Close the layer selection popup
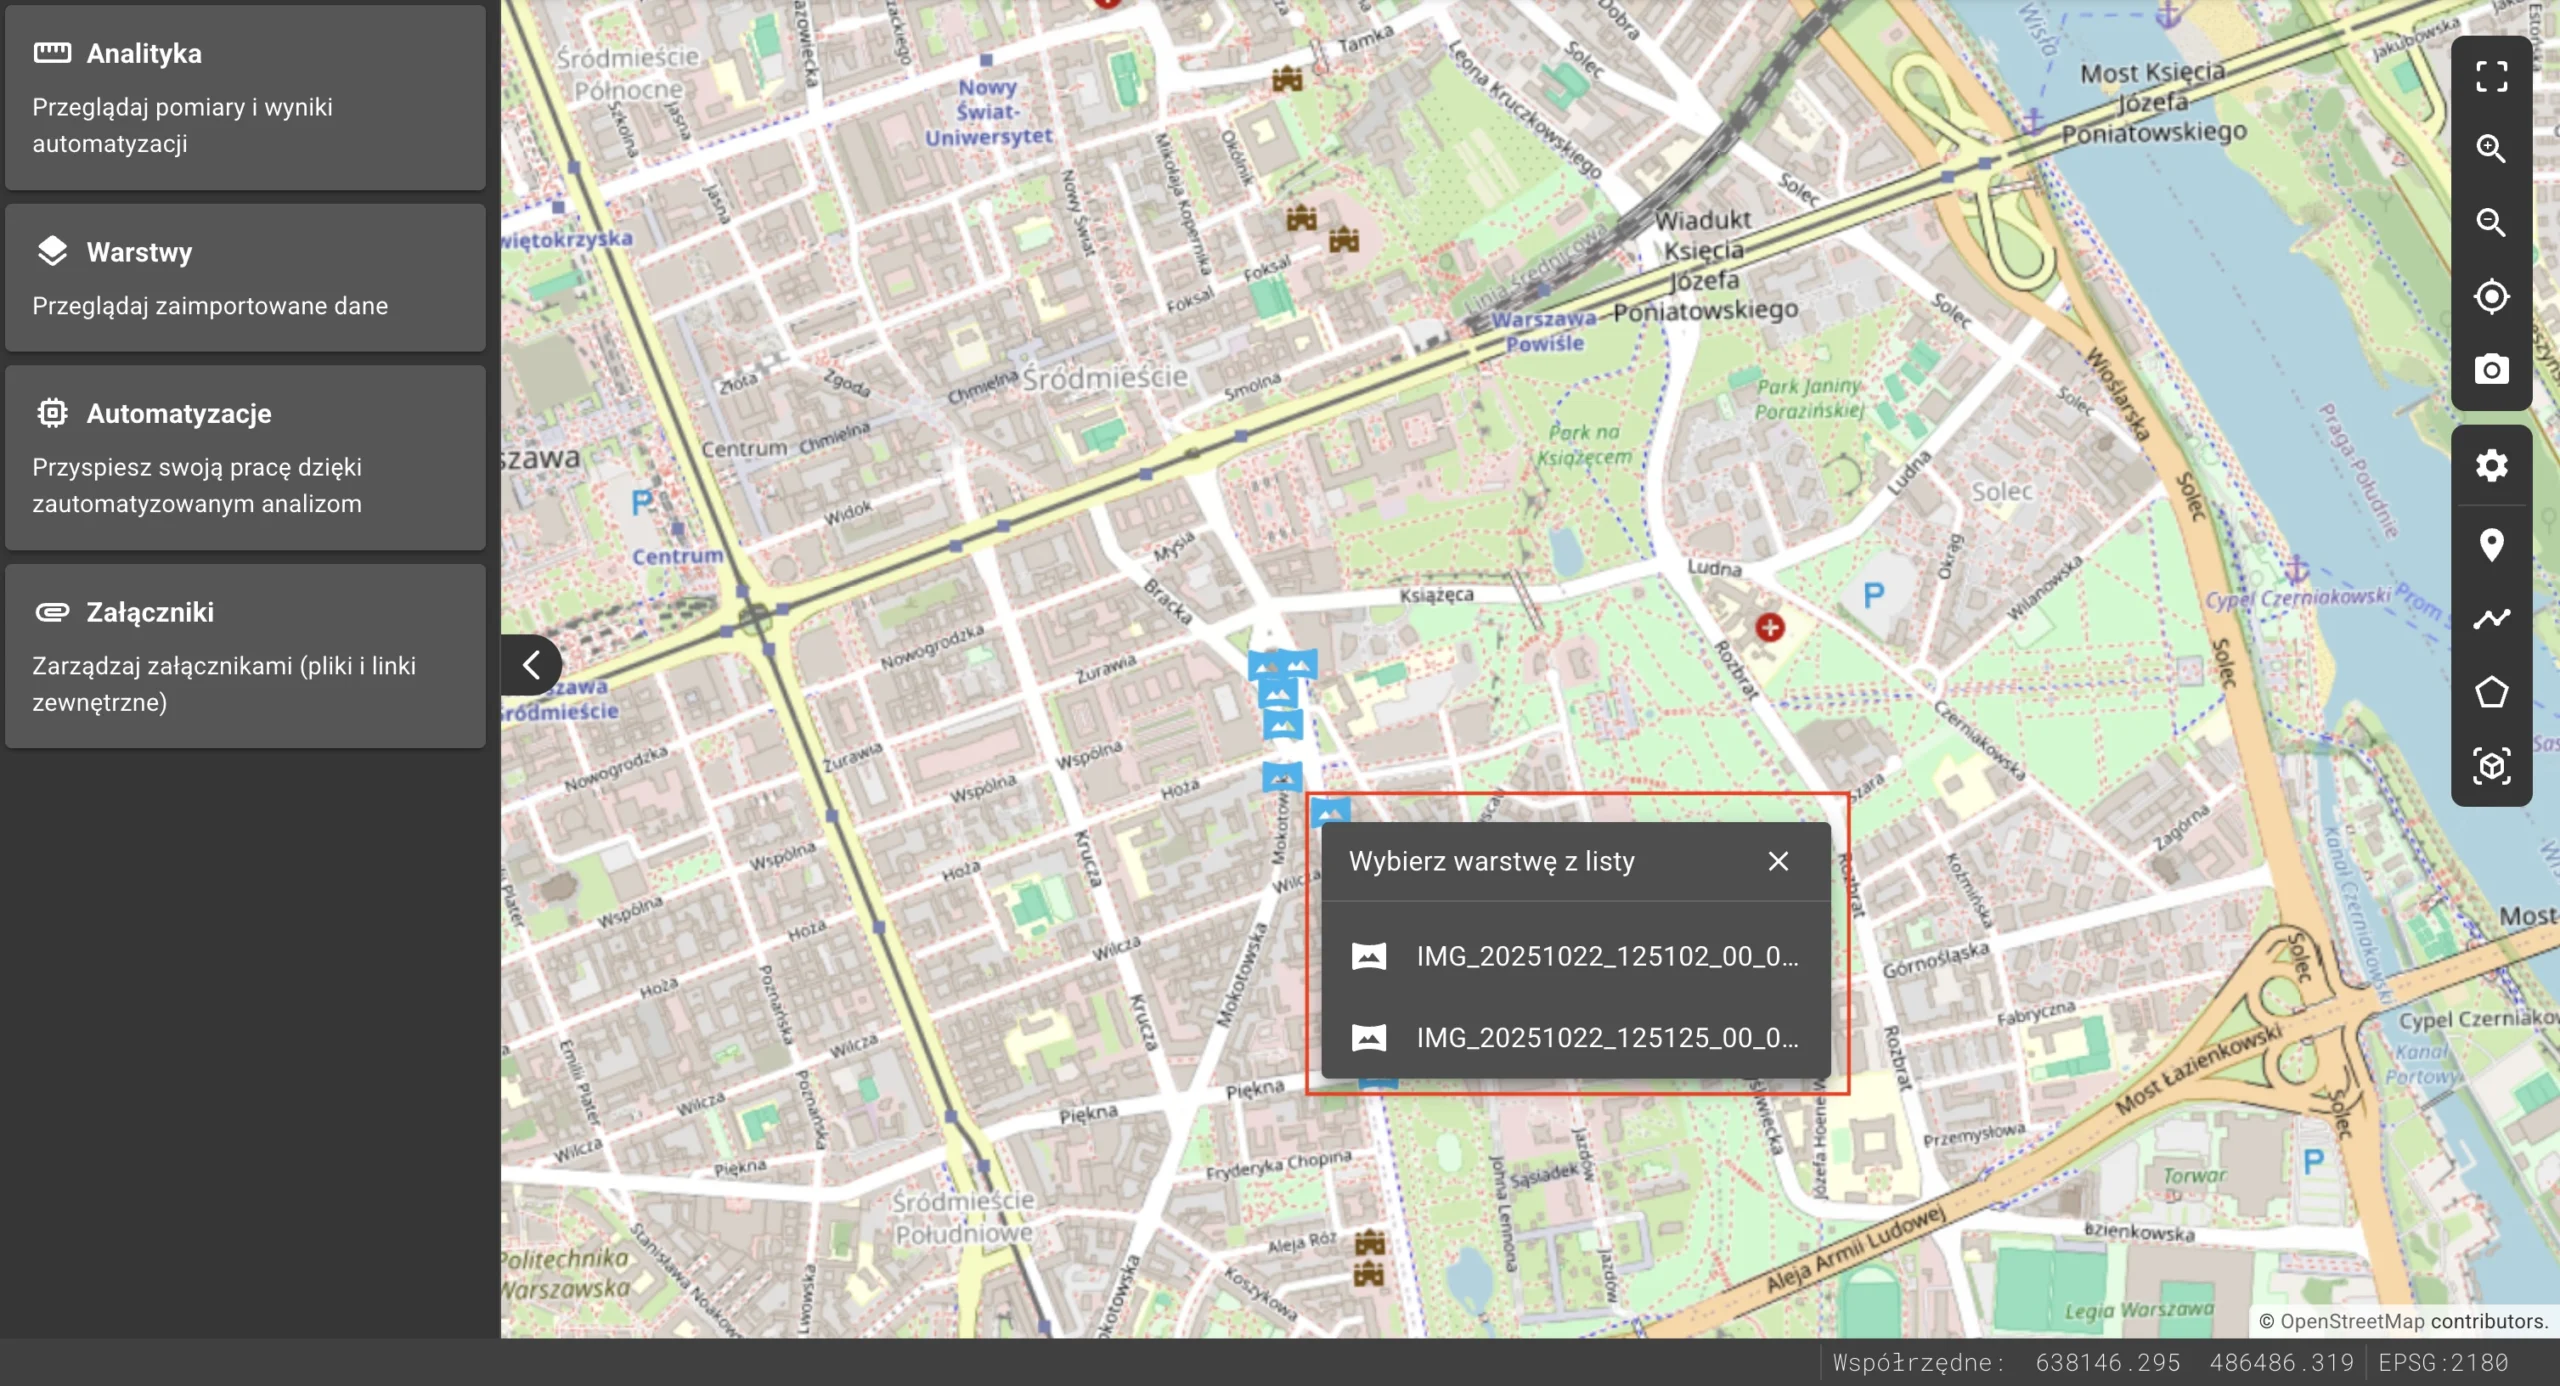The width and height of the screenshot is (2560, 1386). 1778,861
